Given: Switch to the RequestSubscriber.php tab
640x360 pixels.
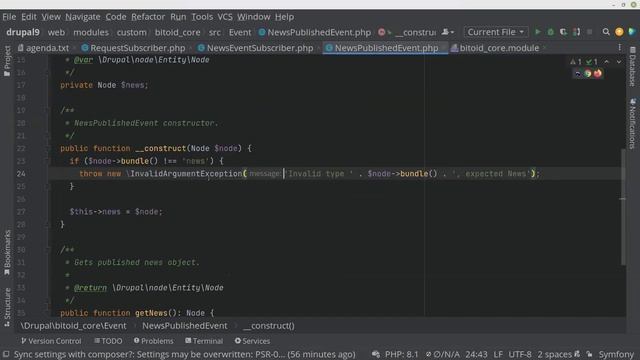Looking at the screenshot, I should click(133, 48).
